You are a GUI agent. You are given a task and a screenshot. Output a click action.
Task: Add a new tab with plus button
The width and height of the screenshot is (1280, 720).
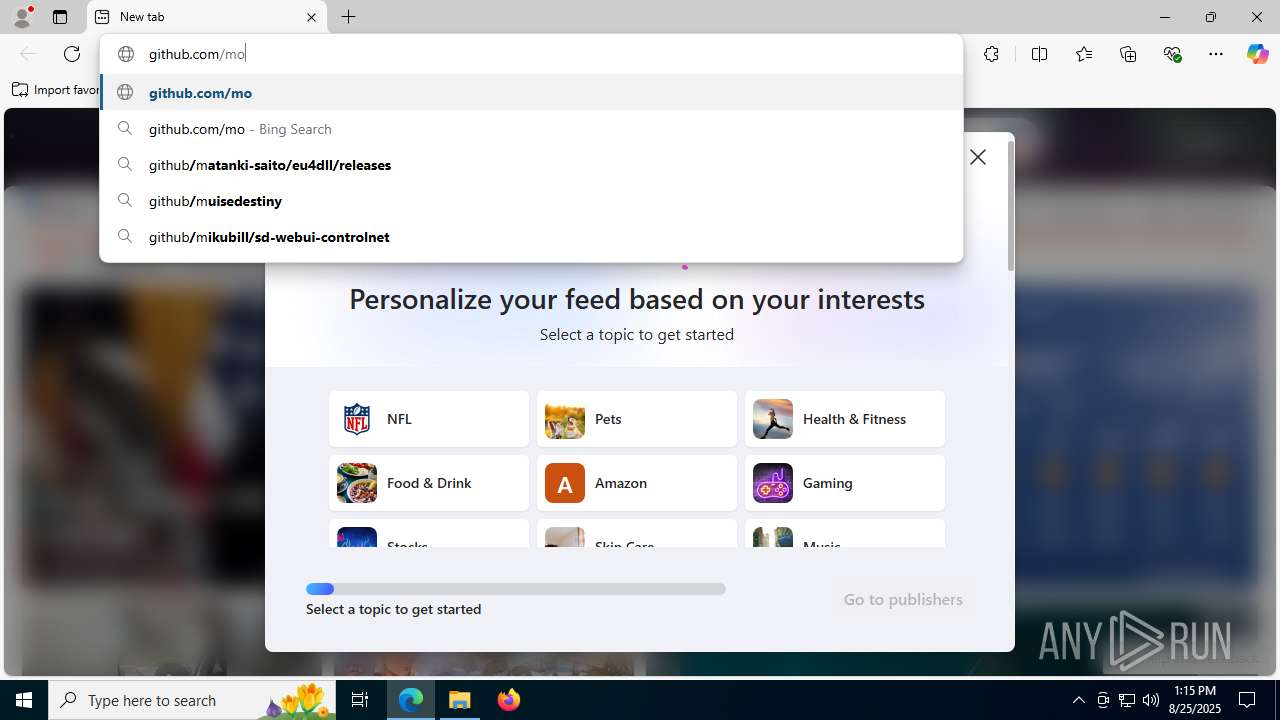348,17
